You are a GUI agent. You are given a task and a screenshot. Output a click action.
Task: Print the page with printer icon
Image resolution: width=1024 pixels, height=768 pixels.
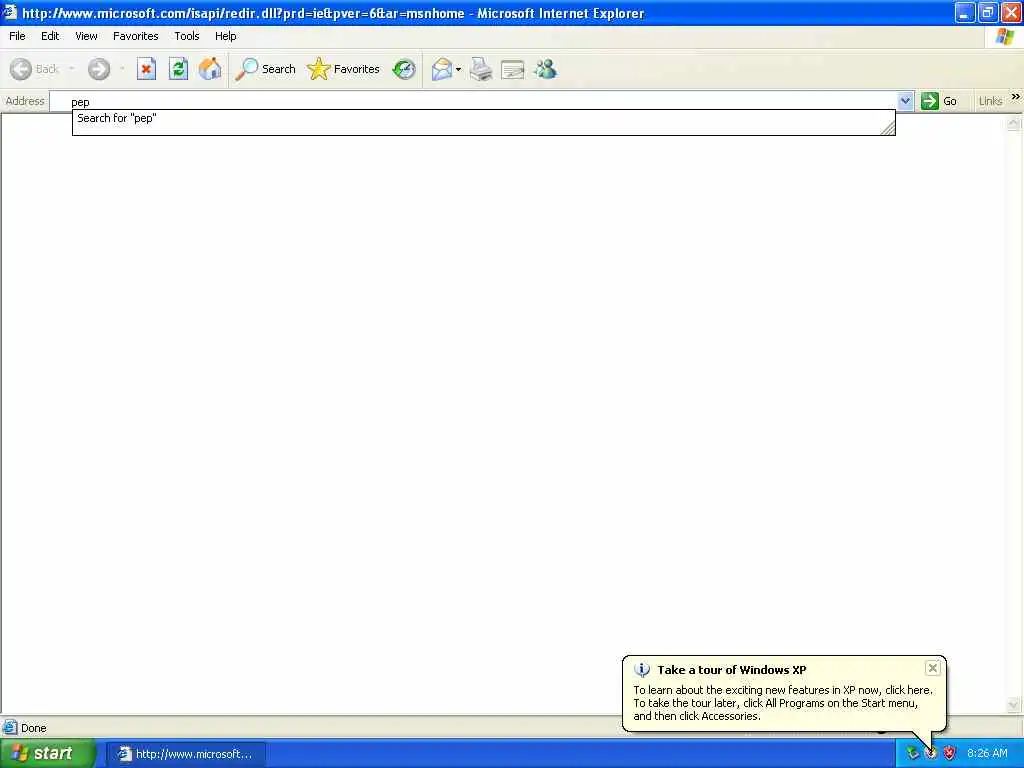click(x=481, y=69)
